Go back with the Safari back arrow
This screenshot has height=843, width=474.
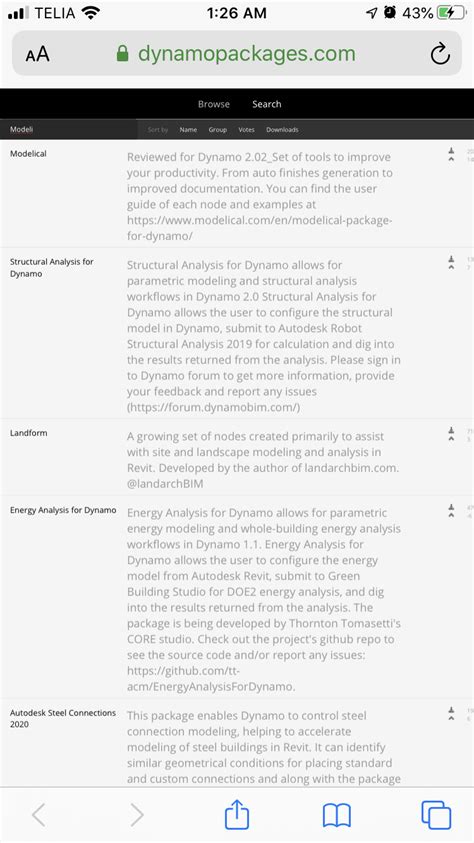point(38,816)
